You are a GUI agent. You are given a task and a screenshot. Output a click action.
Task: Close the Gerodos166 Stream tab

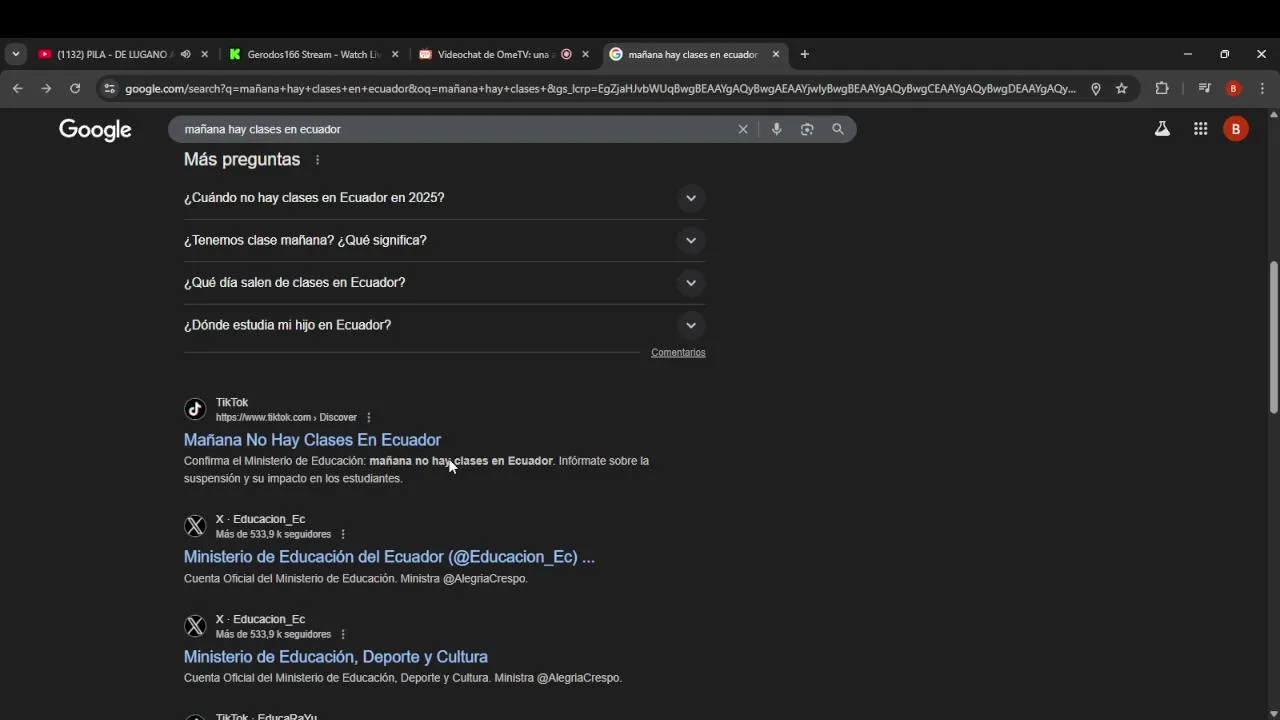click(395, 54)
